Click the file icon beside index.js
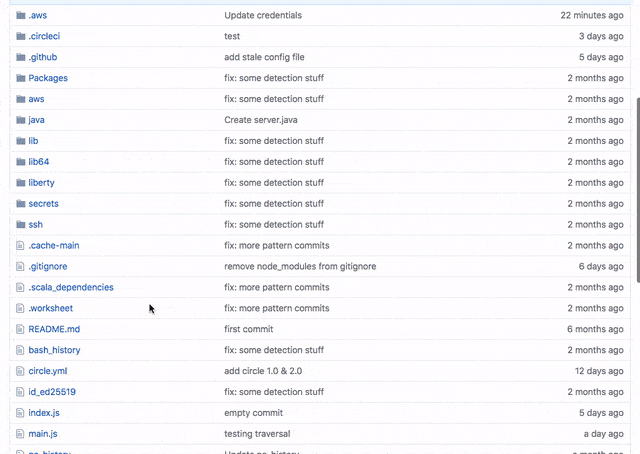Screen dimensions: 640x454 click(x=20, y=413)
